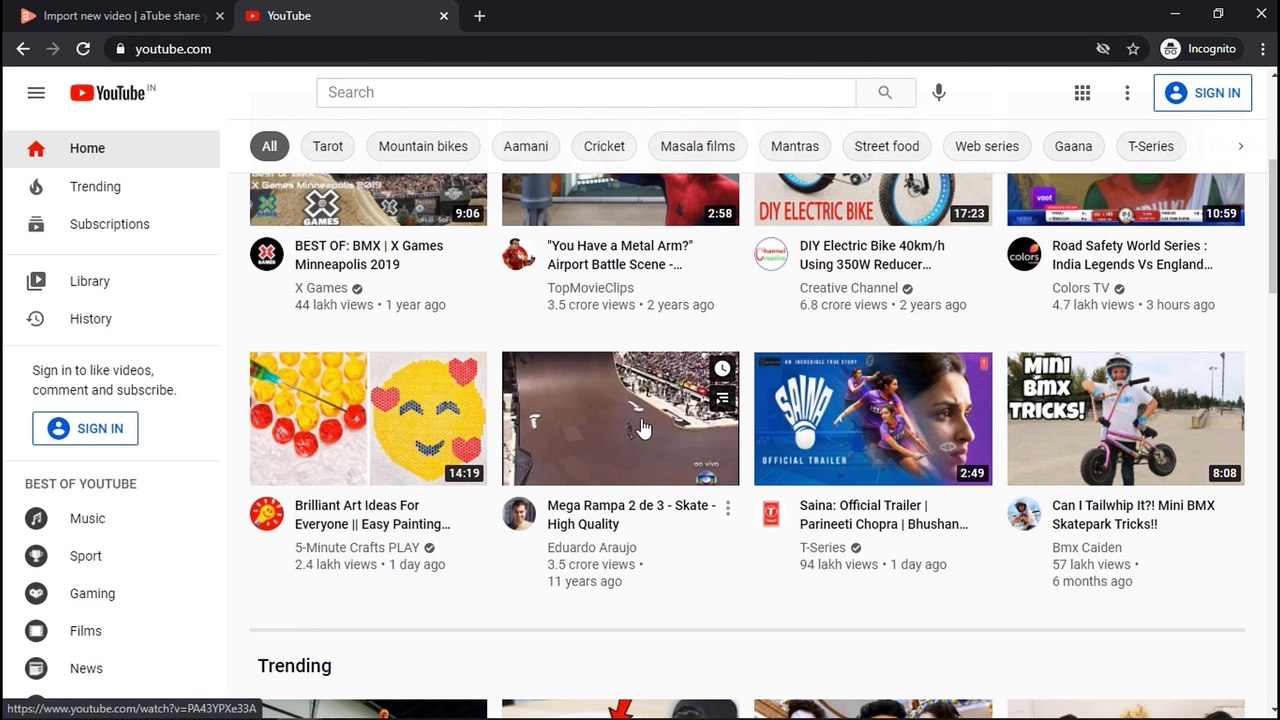This screenshot has height=720, width=1280.
Task: Open Bmx Caiden channel avatar
Action: (x=1024, y=514)
